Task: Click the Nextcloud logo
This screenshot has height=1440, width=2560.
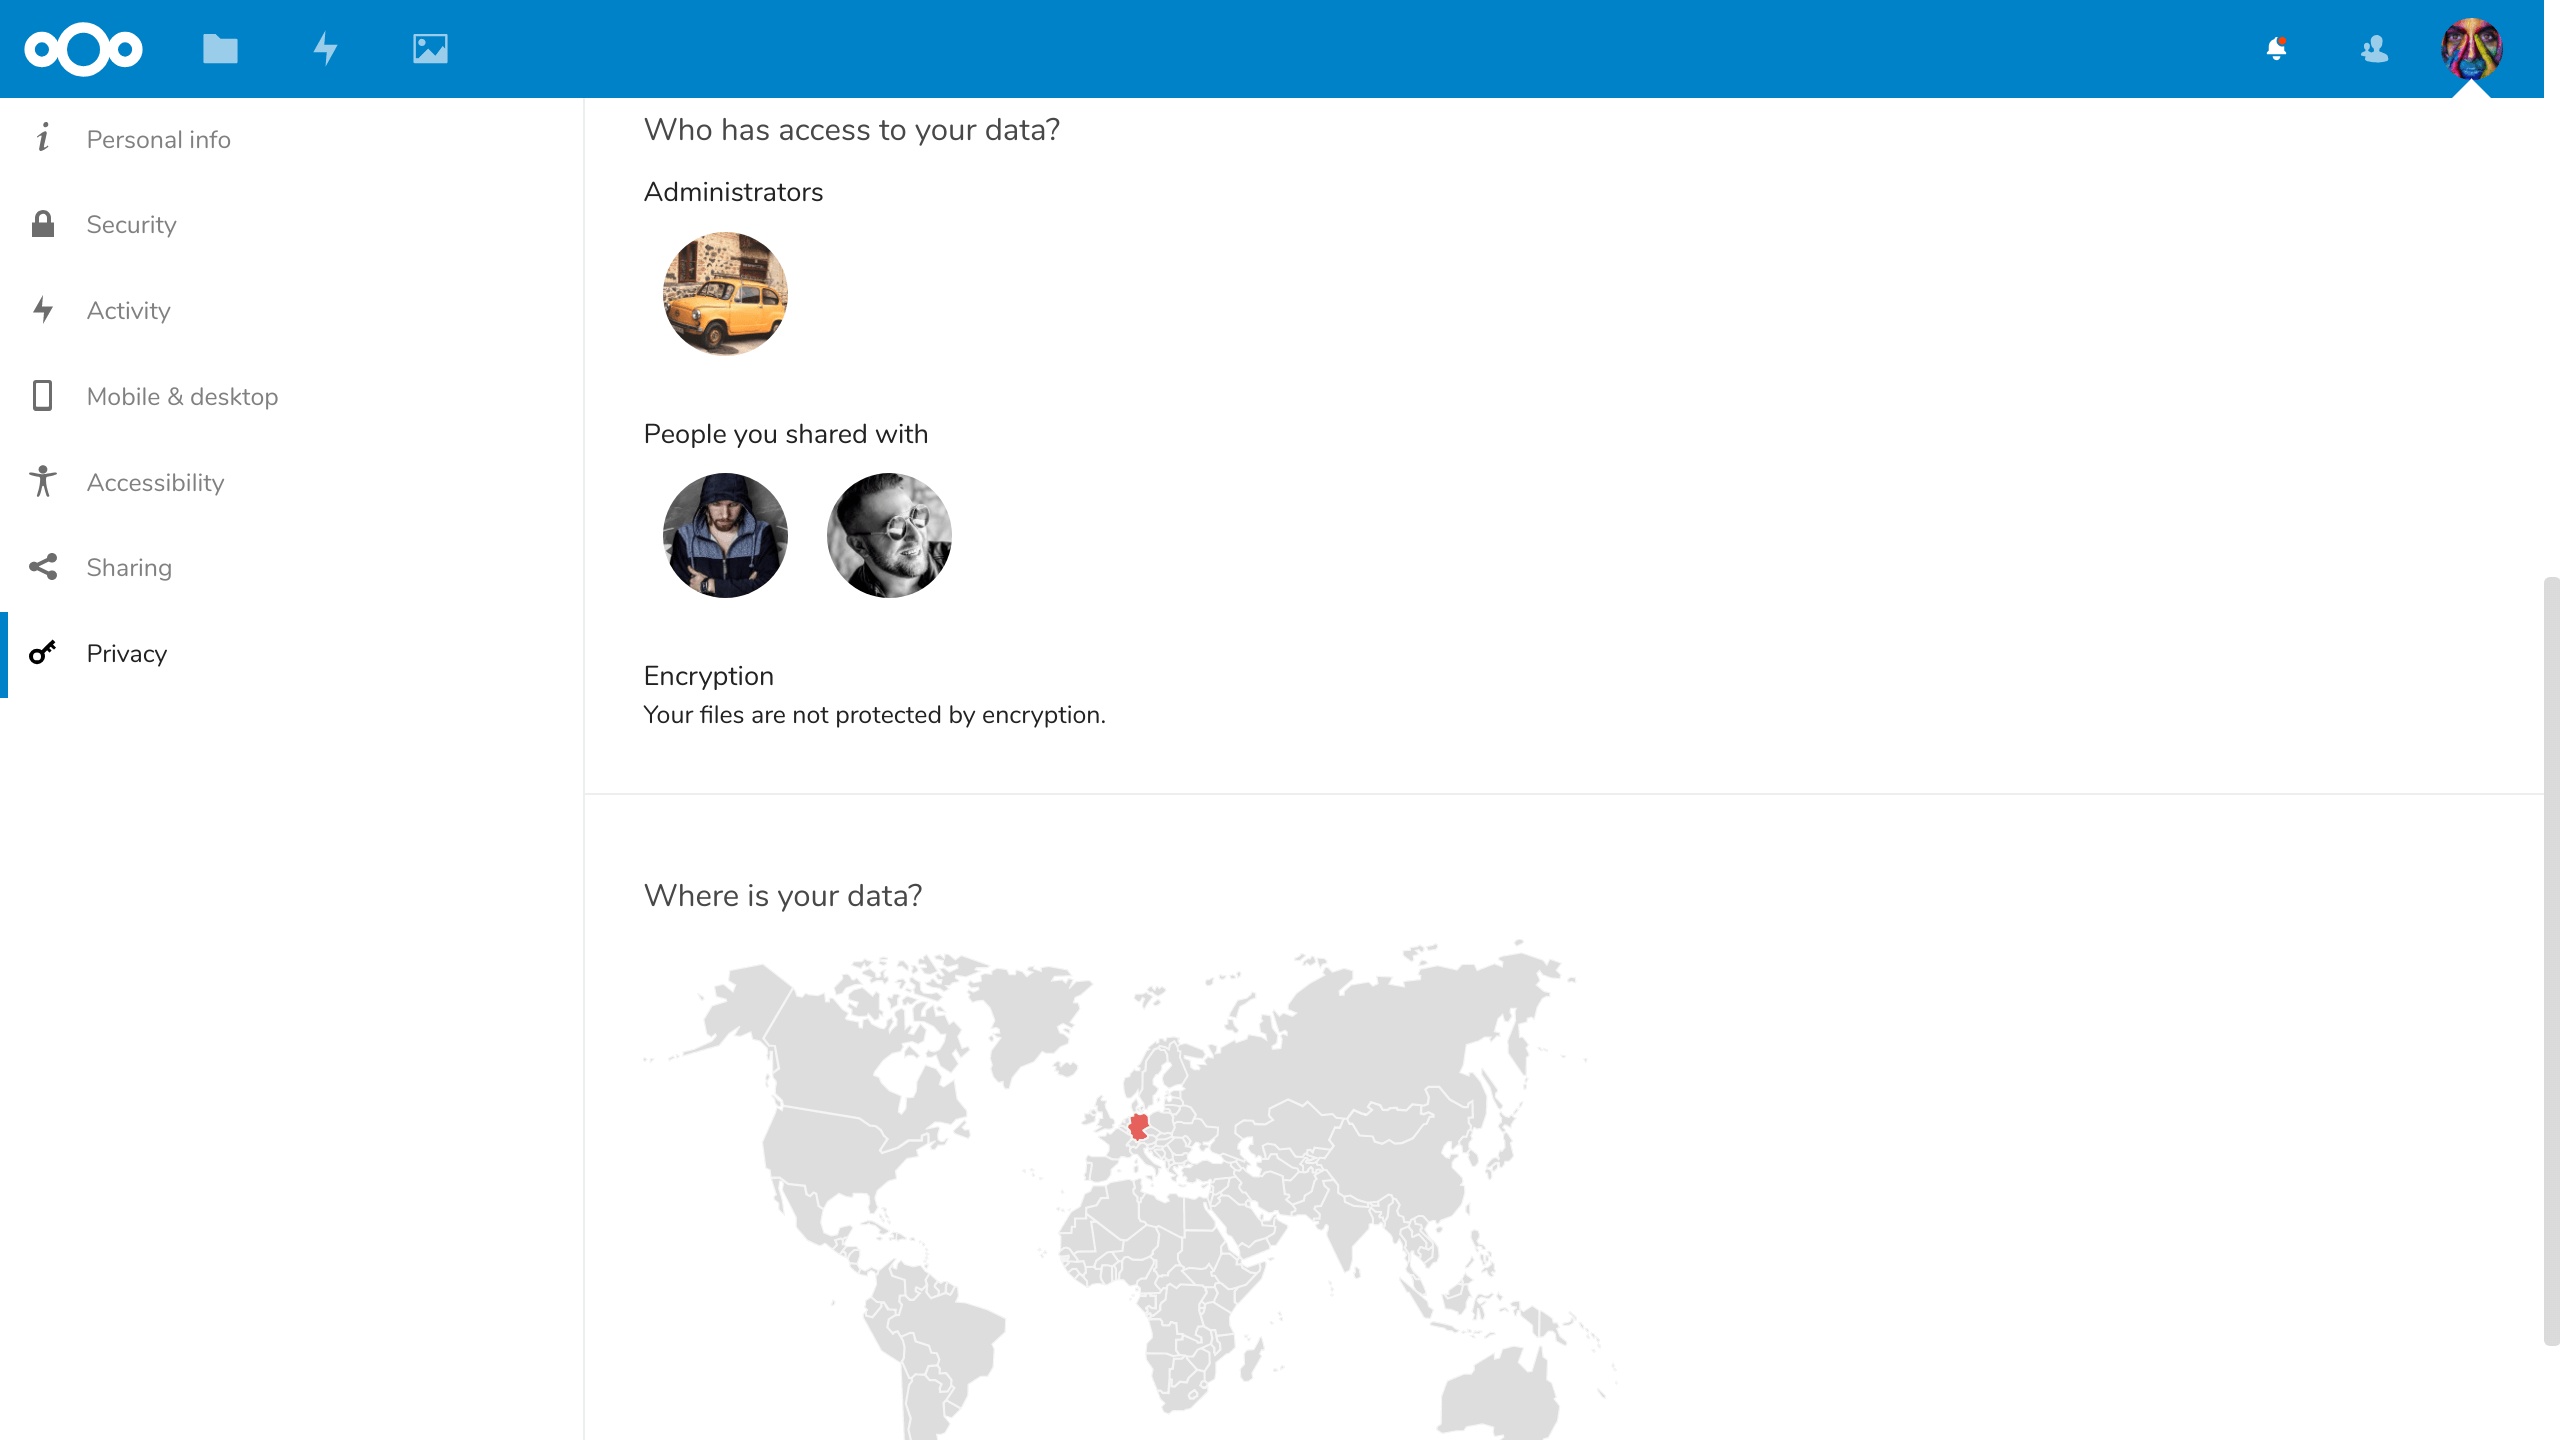Action: pos(84,49)
